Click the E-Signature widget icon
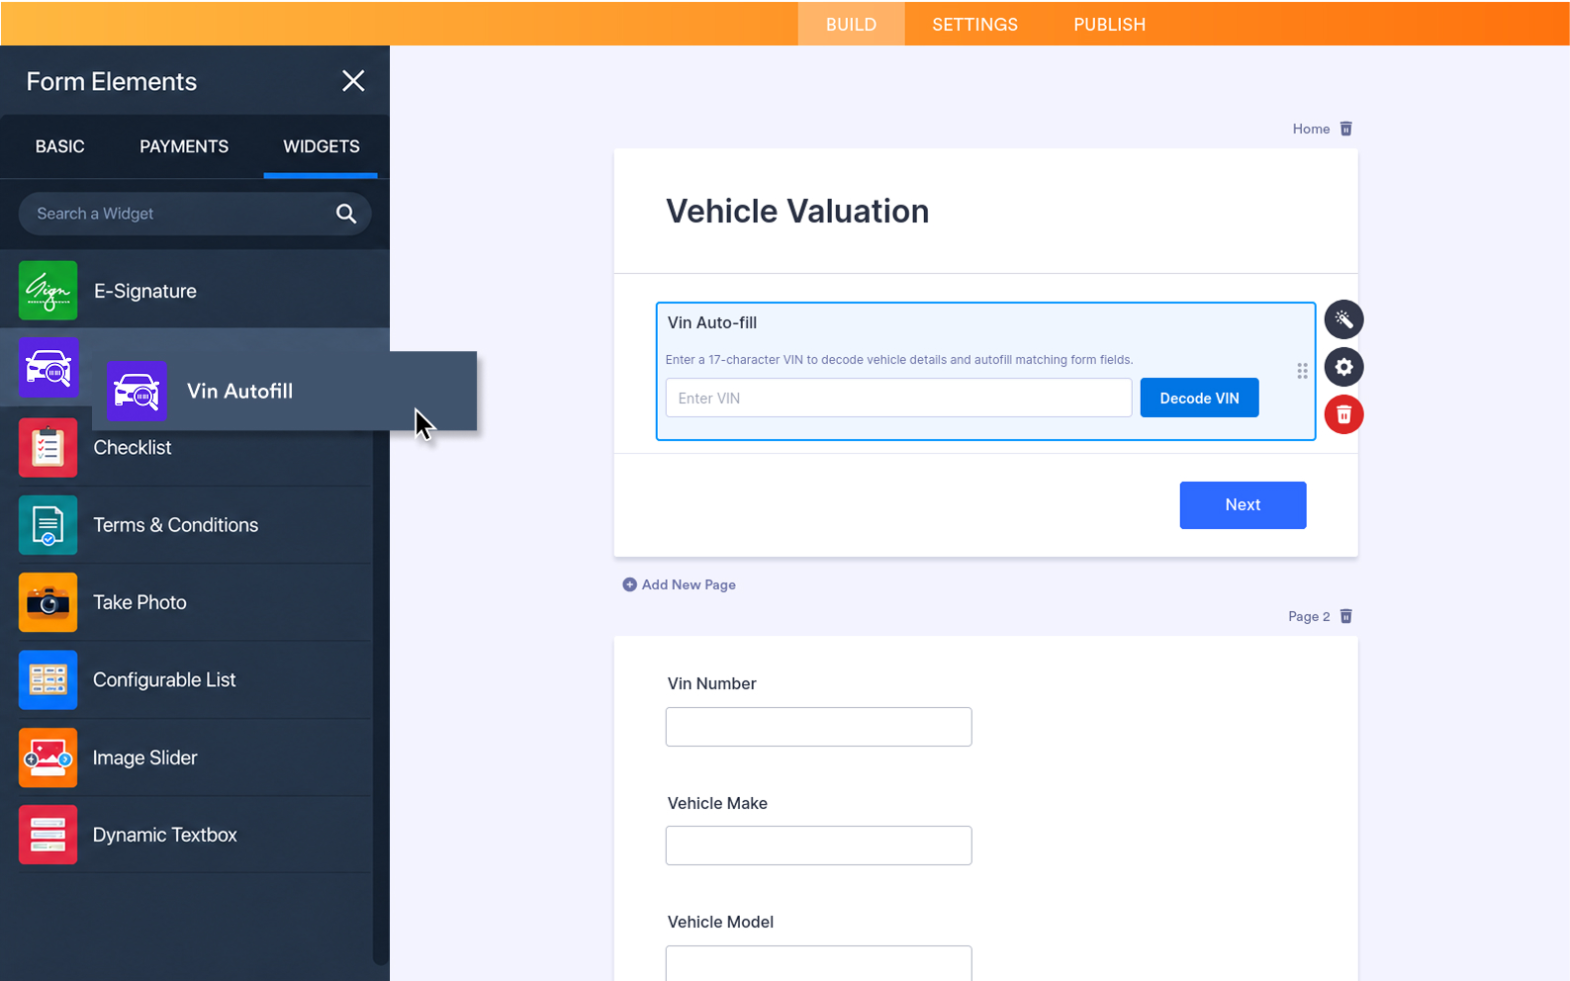The image size is (1570, 981). click(x=48, y=291)
